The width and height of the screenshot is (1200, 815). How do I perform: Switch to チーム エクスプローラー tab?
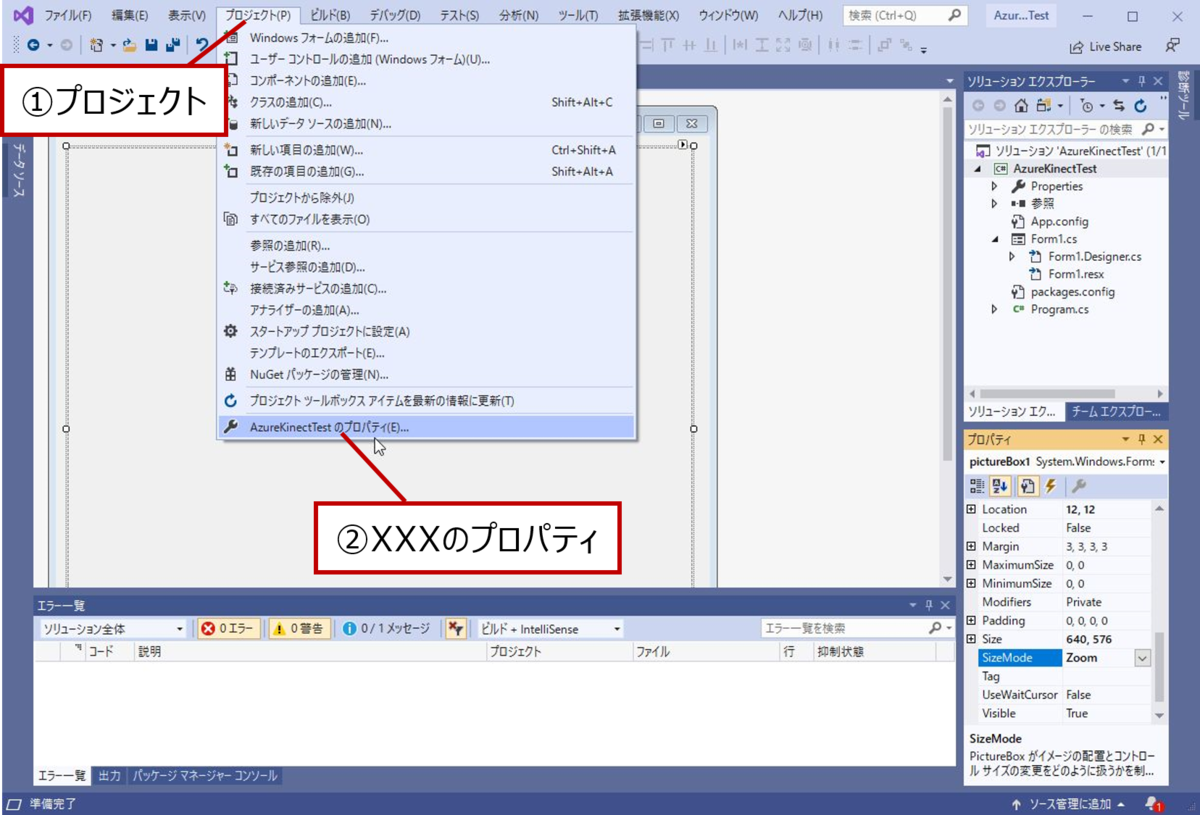(1116, 411)
